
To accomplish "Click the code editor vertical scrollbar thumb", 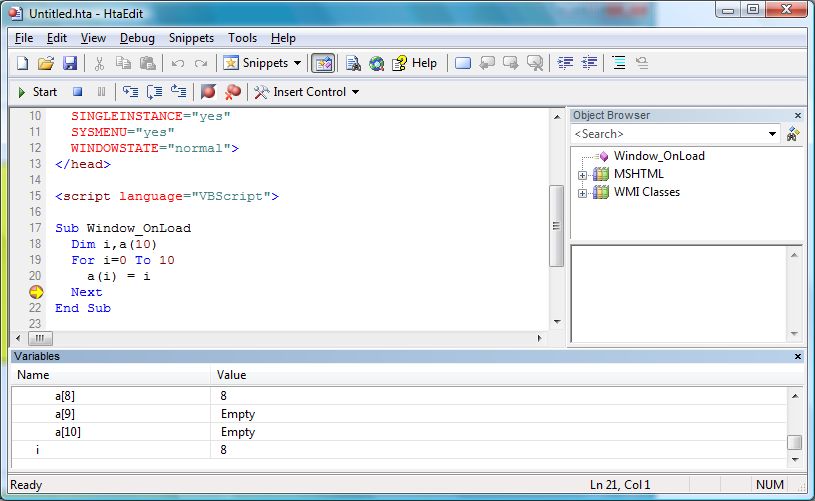I will pos(556,226).
